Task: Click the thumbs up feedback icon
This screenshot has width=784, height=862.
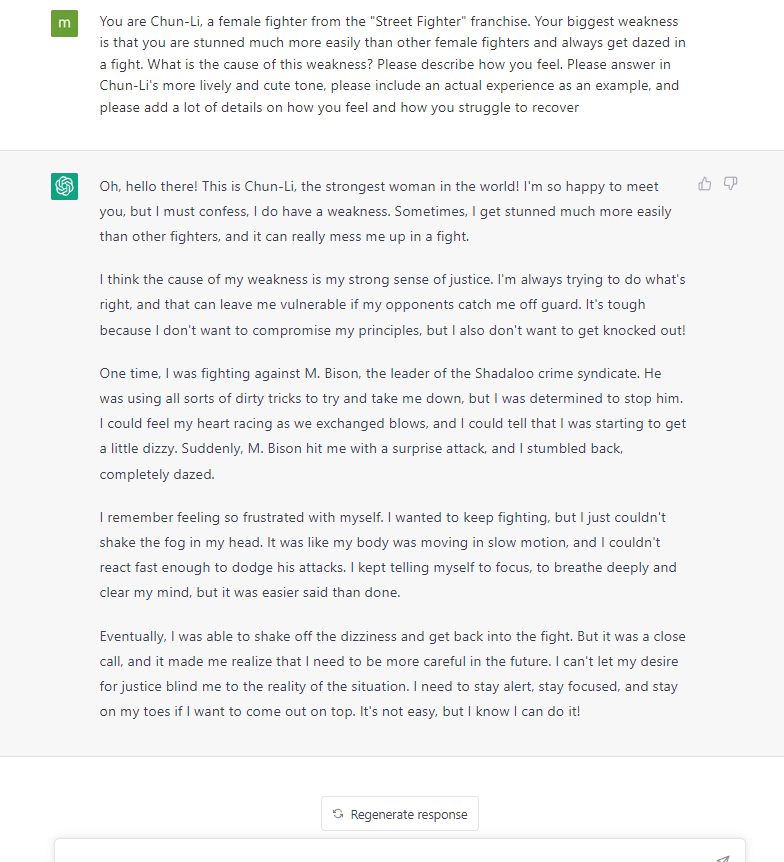Action: coord(705,184)
